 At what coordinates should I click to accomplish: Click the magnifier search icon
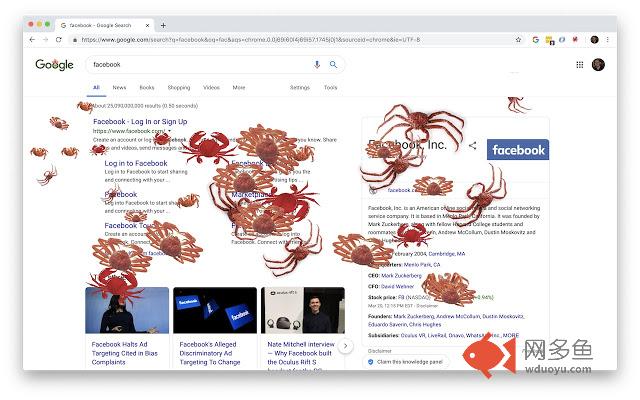(333, 64)
